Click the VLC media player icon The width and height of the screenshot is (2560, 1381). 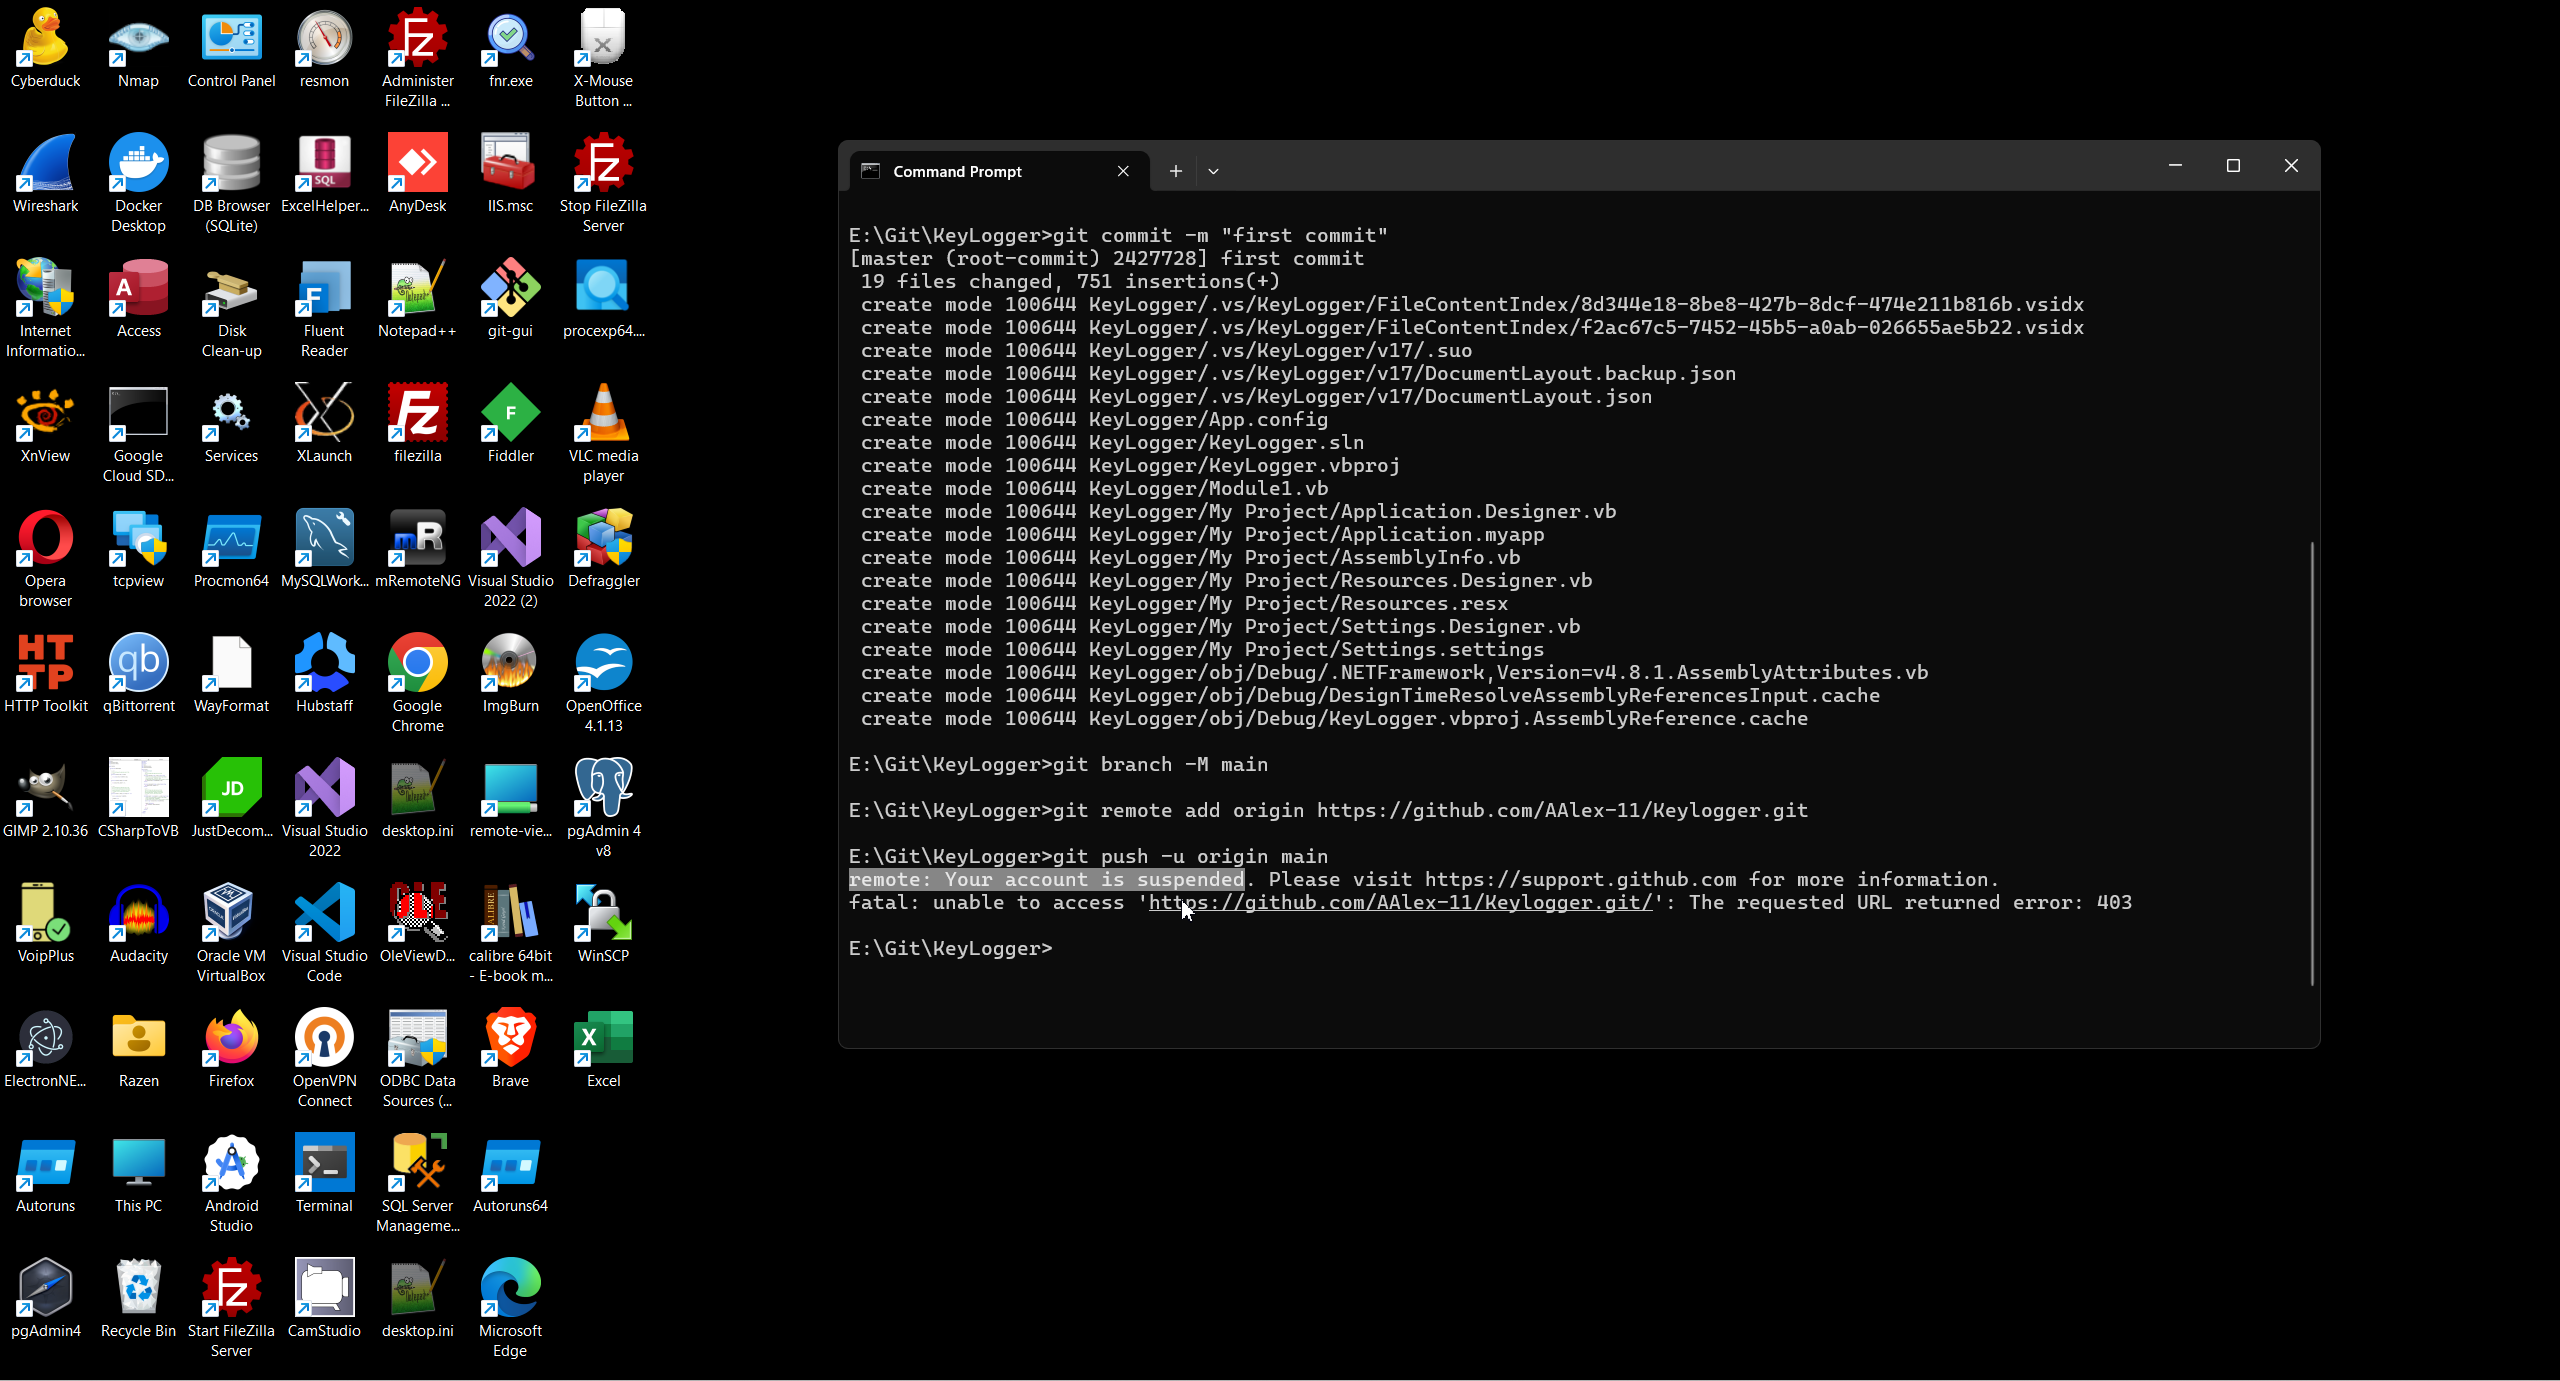pos(603,414)
